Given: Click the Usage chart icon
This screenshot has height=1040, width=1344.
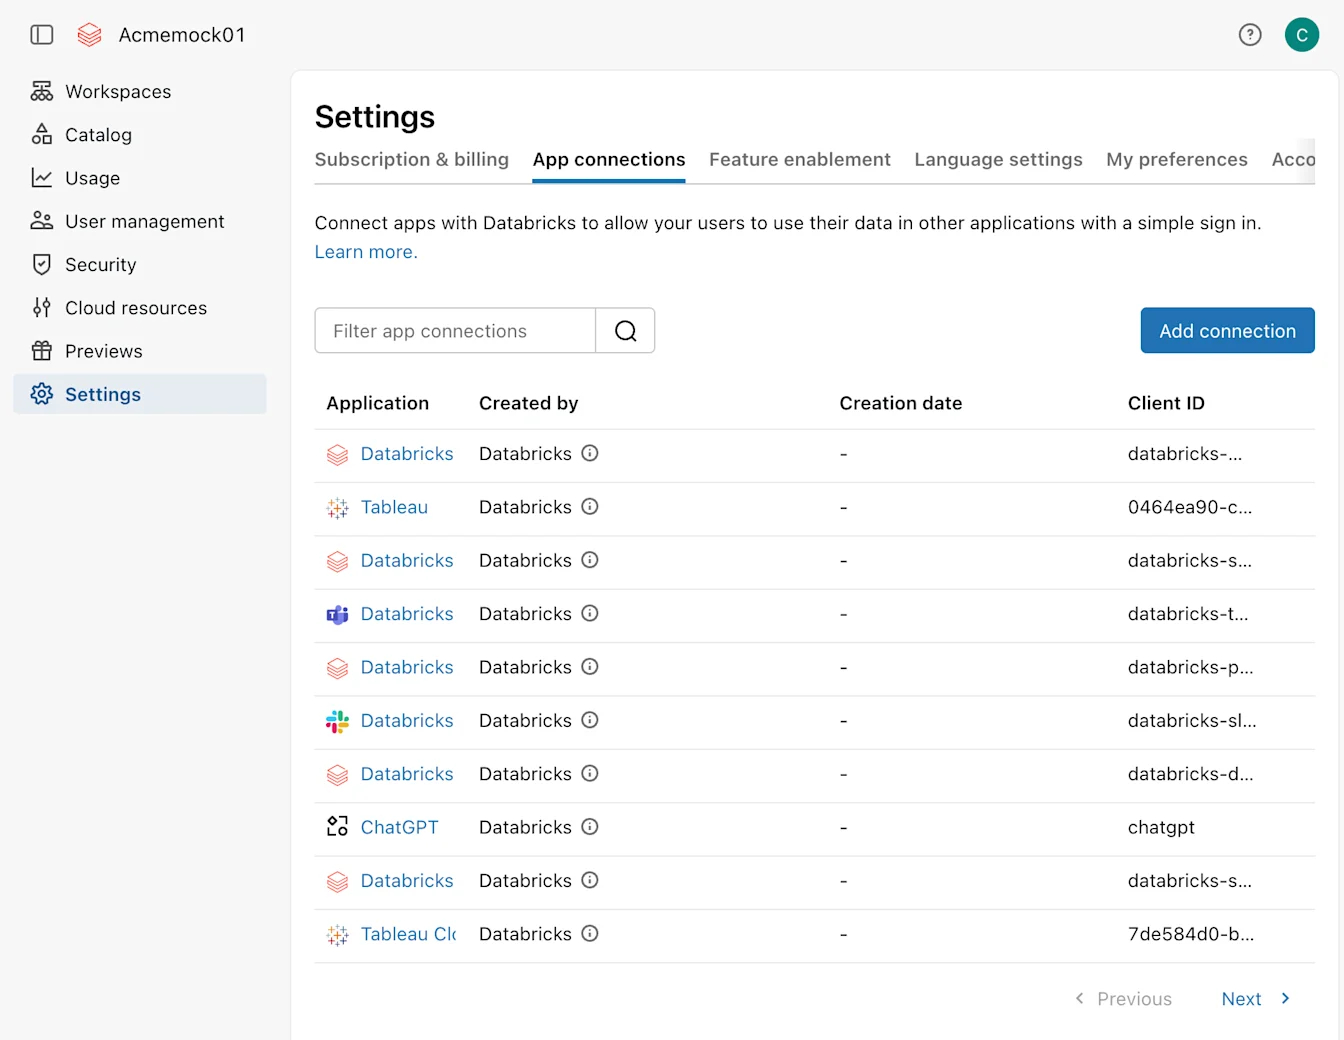Looking at the screenshot, I should tap(42, 178).
